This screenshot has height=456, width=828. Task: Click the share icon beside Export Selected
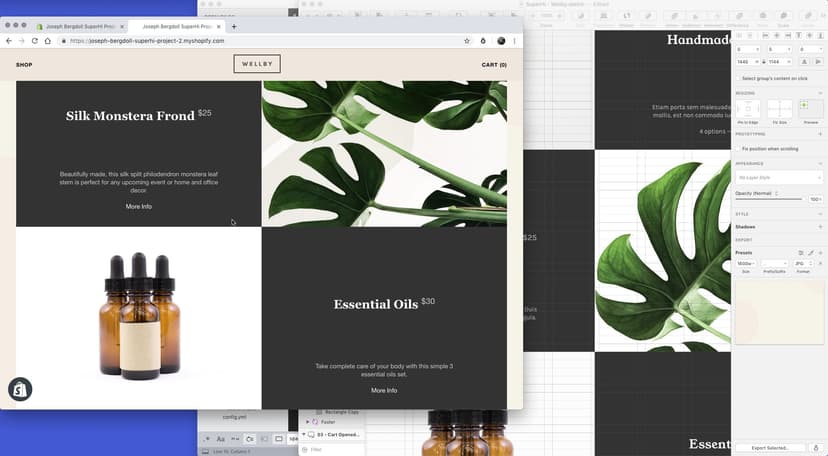tap(816, 448)
